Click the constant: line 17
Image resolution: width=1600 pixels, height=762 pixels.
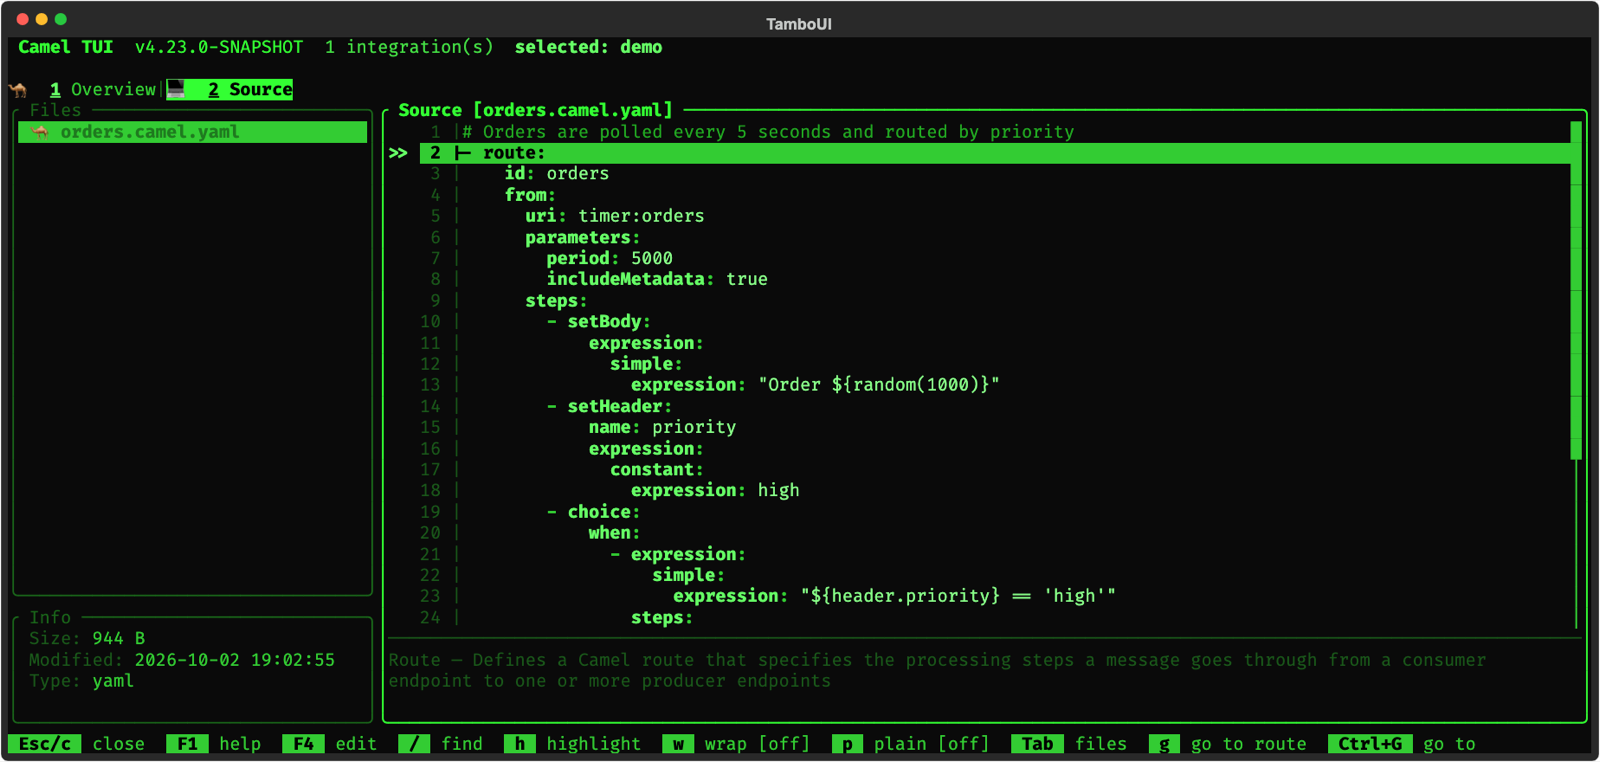pos(657,470)
